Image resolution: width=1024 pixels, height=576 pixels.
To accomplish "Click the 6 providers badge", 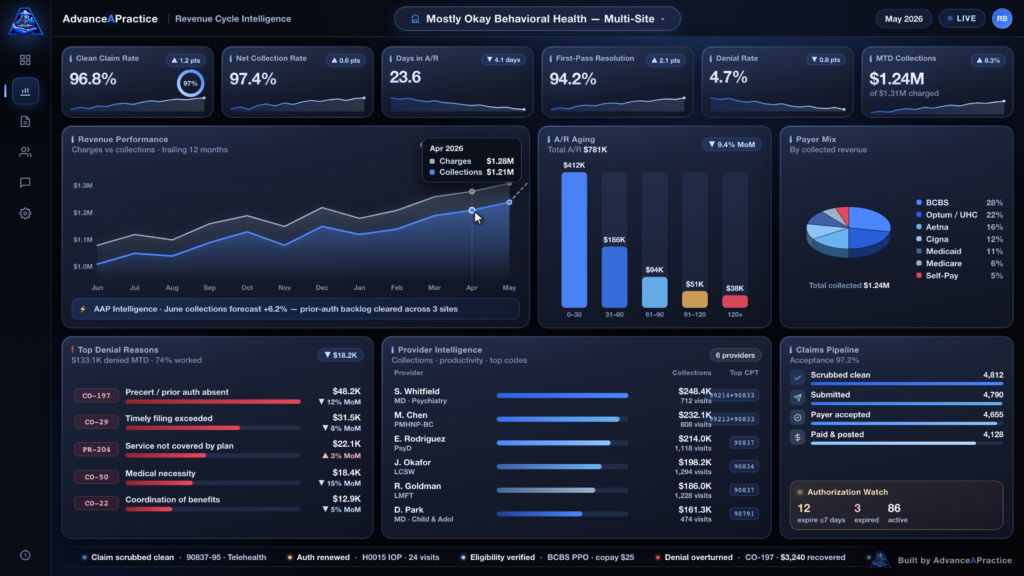I will point(735,355).
